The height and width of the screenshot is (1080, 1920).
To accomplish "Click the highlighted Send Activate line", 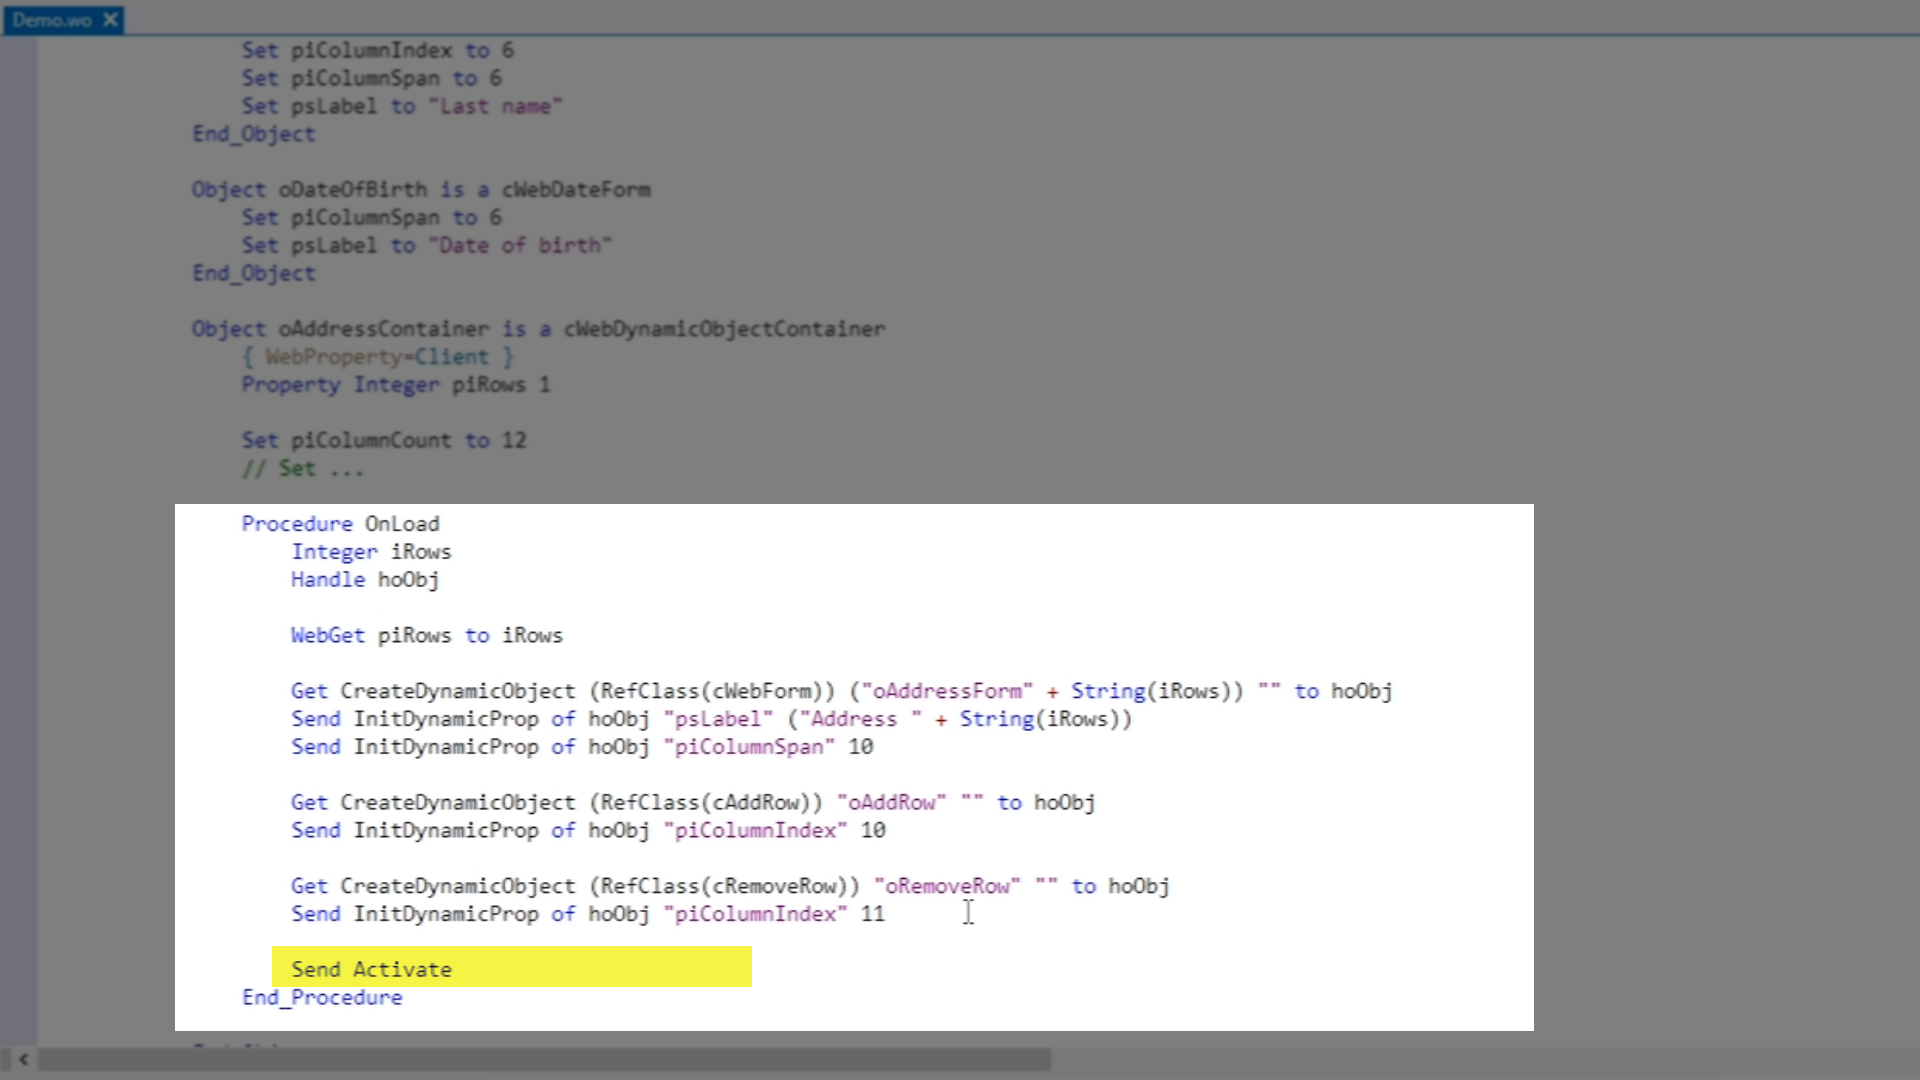I will tap(371, 969).
